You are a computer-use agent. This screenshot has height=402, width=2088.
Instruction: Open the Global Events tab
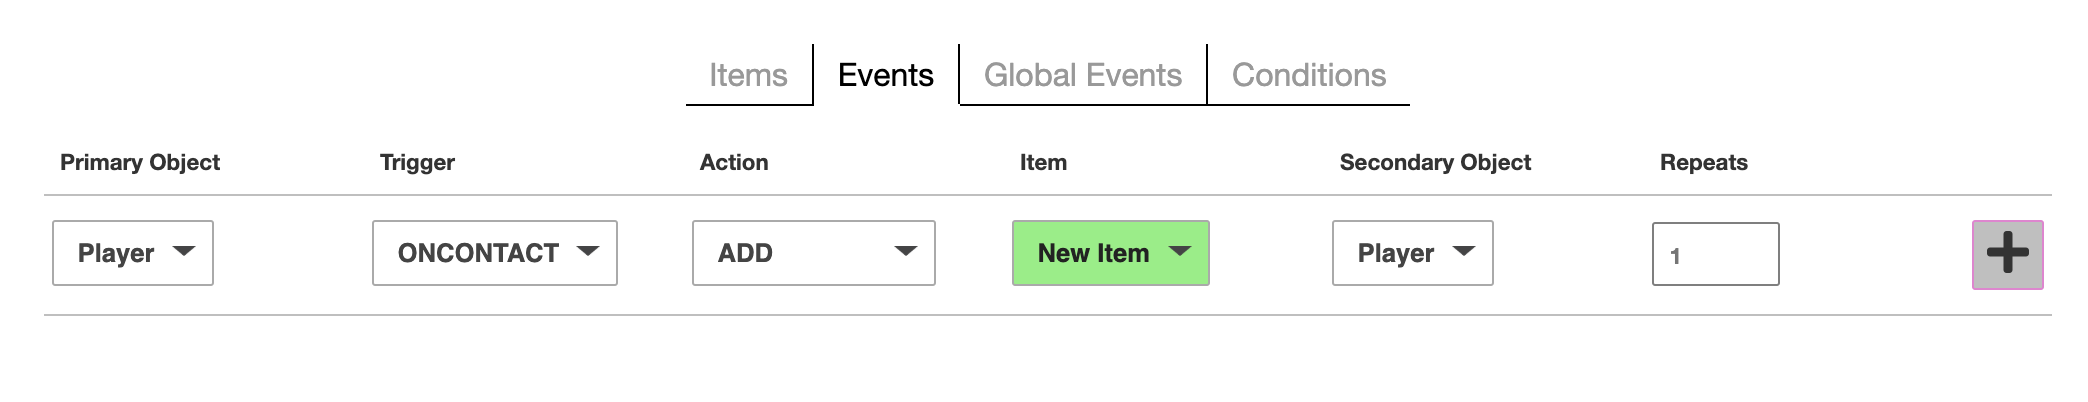tap(1083, 75)
